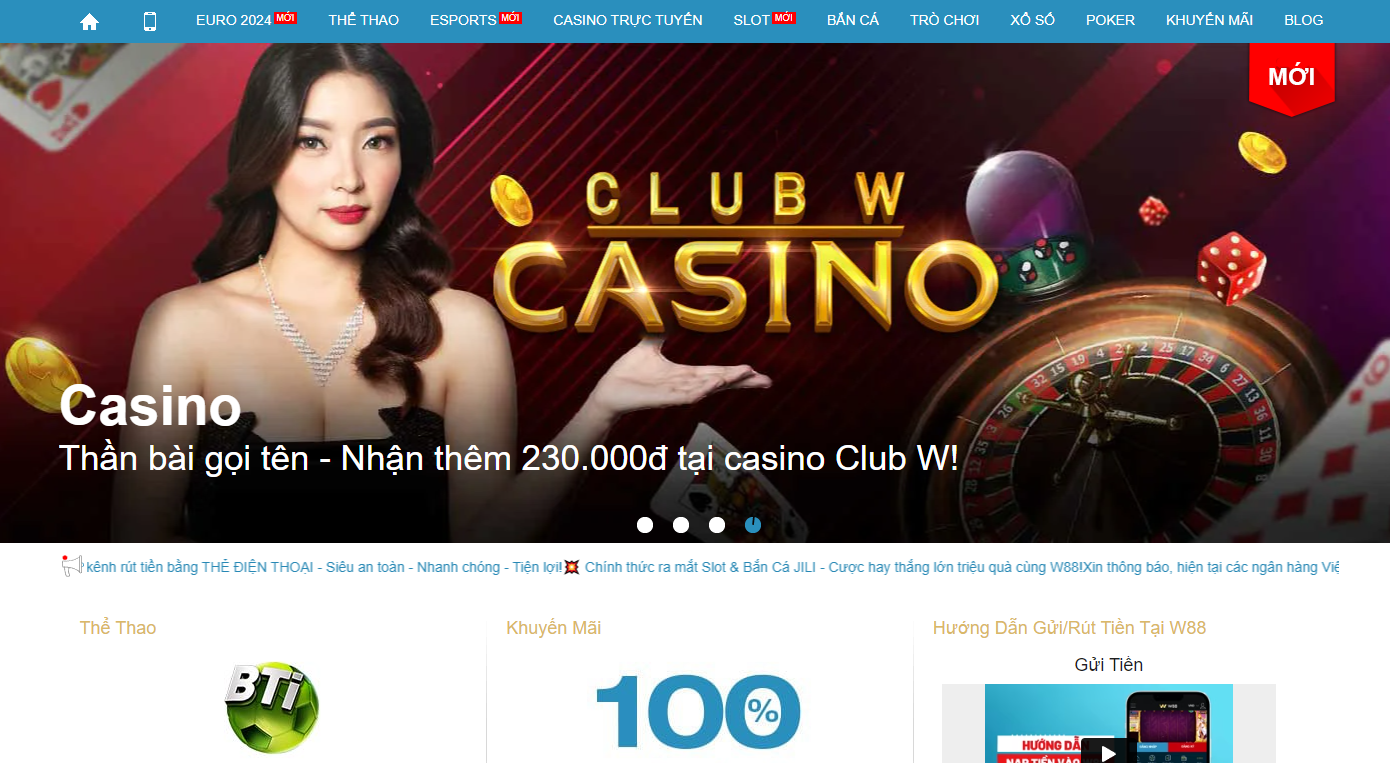Select the third carousel slide dot
The height and width of the screenshot is (763, 1390).
tap(717, 525)
